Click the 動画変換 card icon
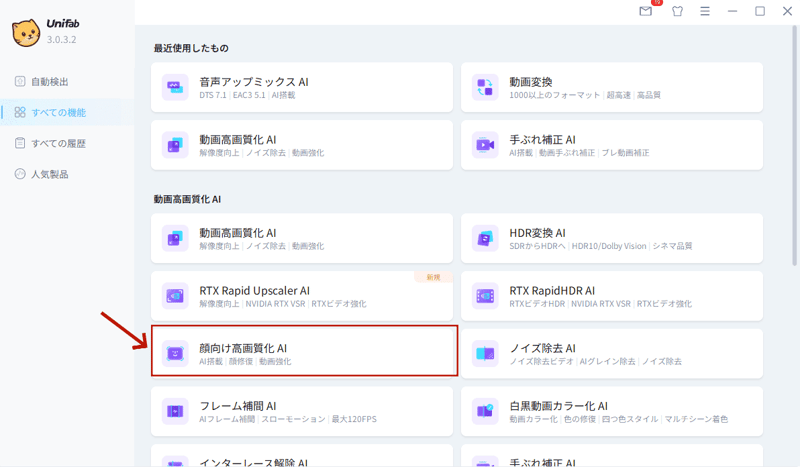Image resolution: width=800 pixels, height=467 pixels. [x=485, y=88]
